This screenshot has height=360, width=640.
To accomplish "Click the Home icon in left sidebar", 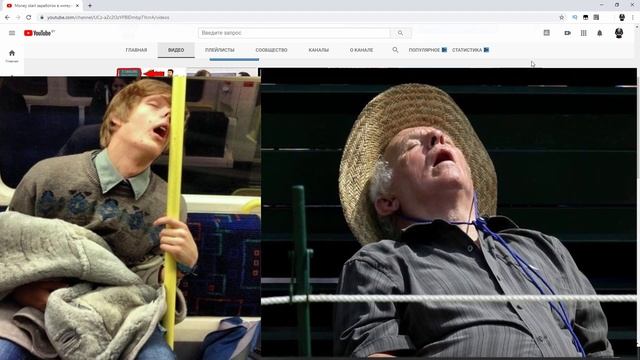I will (x=12, y=53).
